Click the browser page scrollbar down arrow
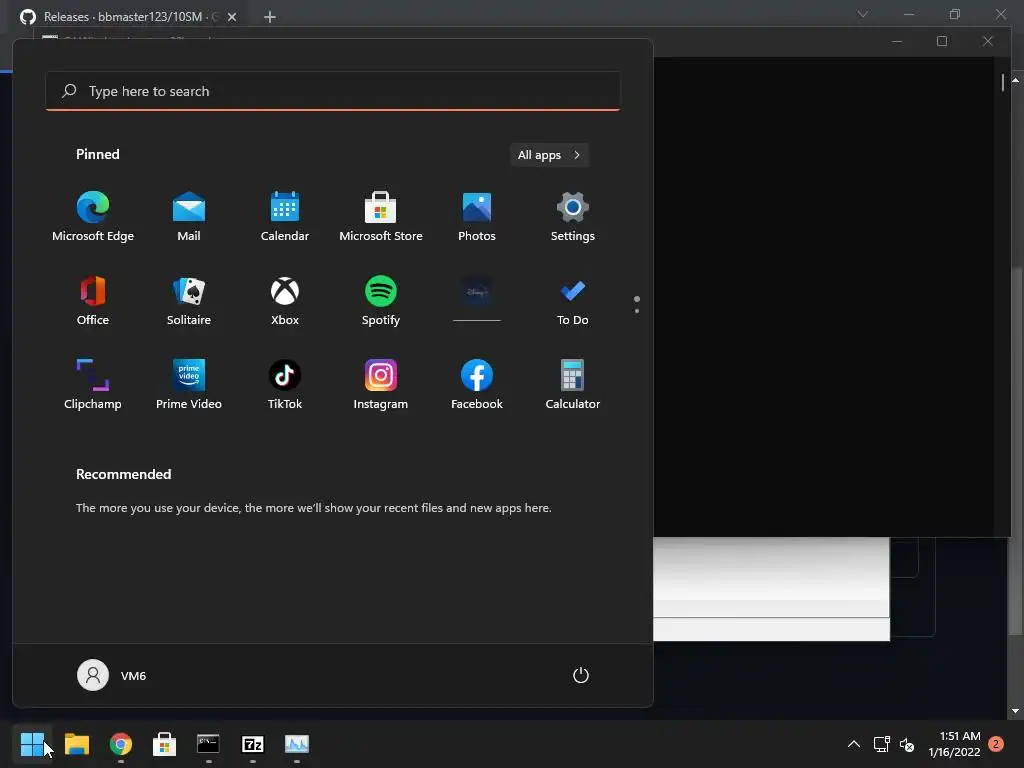 1016,711
